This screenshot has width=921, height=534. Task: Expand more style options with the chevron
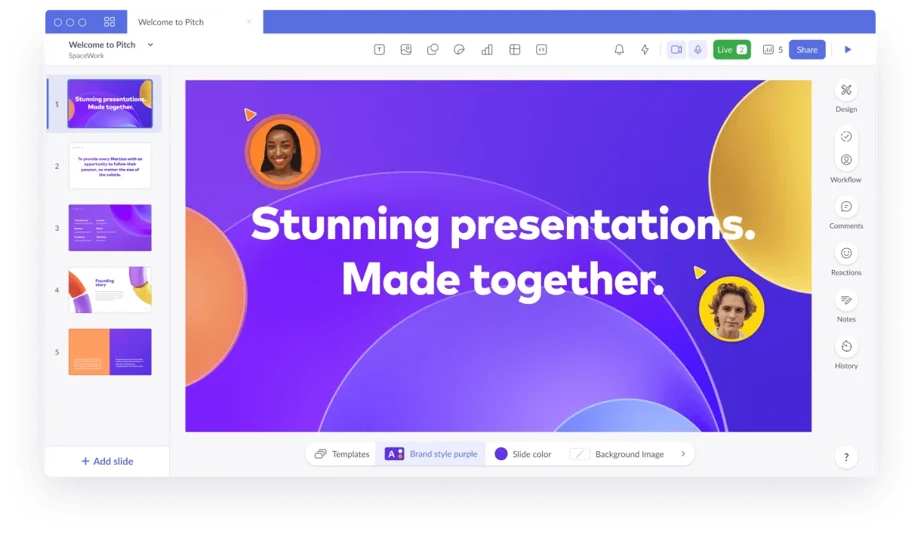(x=683, y=454)
